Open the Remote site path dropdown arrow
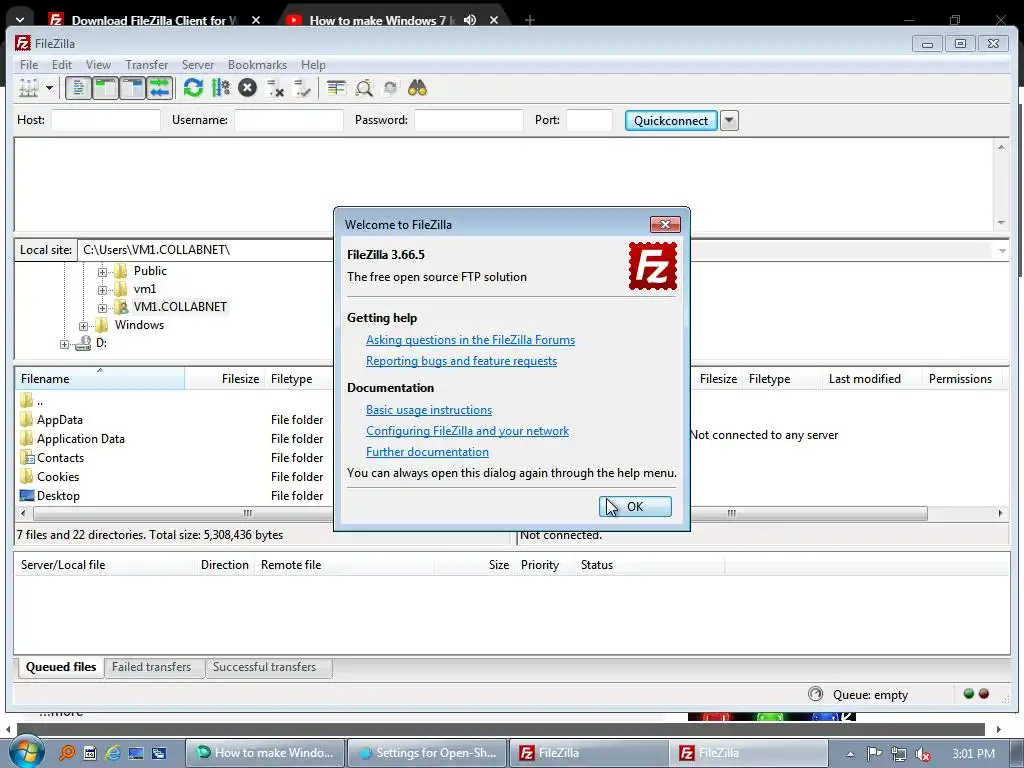 tap(1002, 250)
